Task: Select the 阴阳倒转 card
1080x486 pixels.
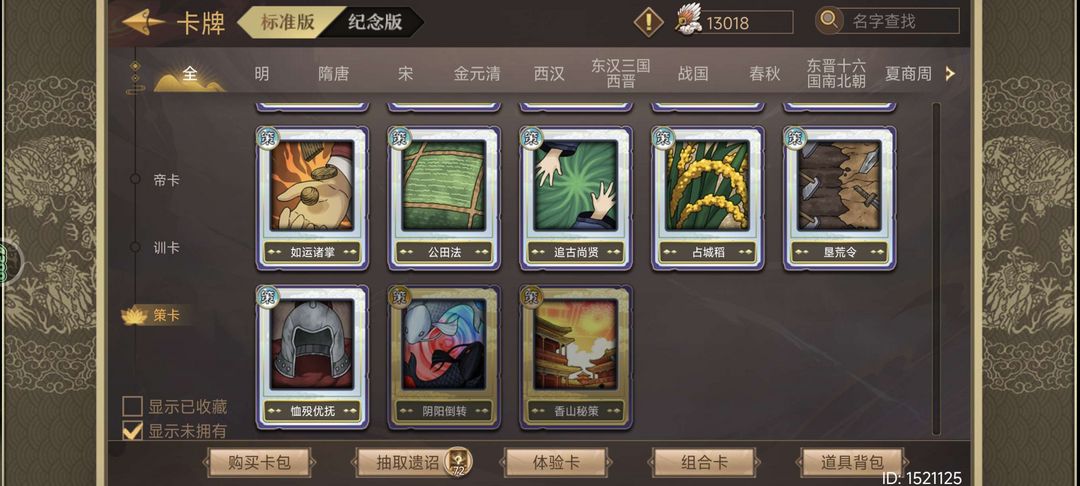Action: coord(444,357)
